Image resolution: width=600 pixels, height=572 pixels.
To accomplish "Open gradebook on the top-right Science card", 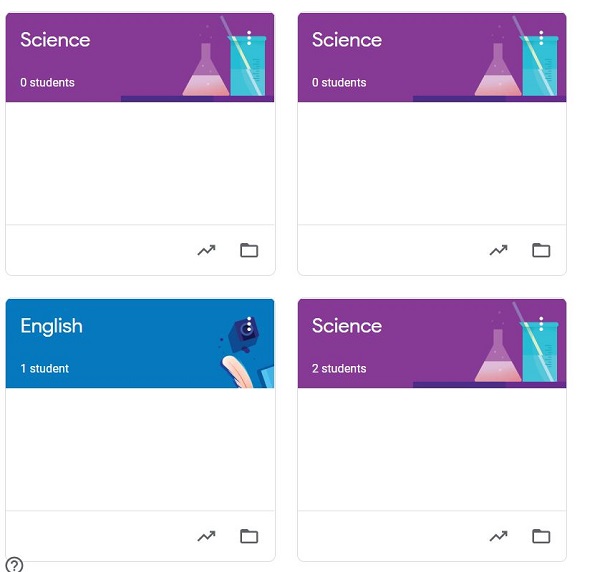I will (498, 251).
